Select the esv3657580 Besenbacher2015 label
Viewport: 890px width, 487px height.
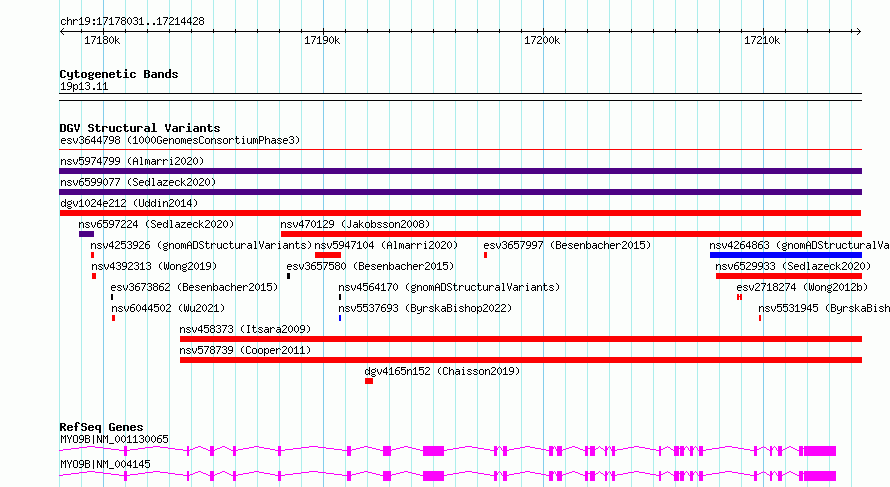[370, 266]
